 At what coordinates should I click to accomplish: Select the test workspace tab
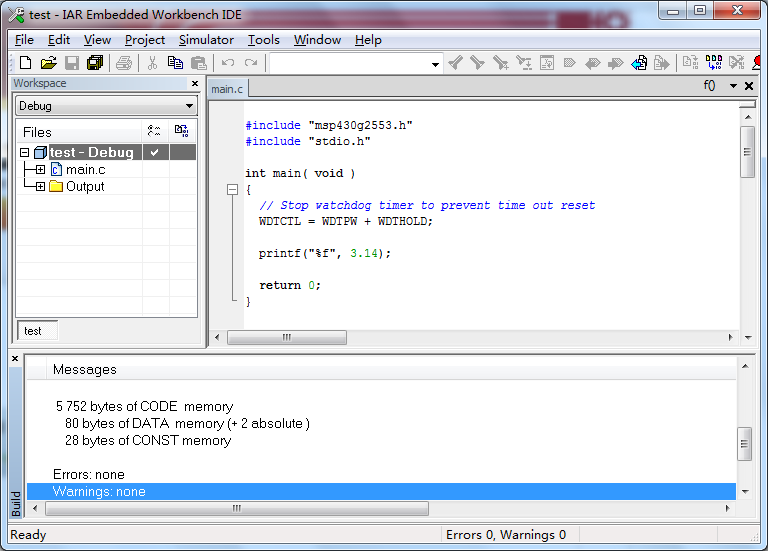33,330
